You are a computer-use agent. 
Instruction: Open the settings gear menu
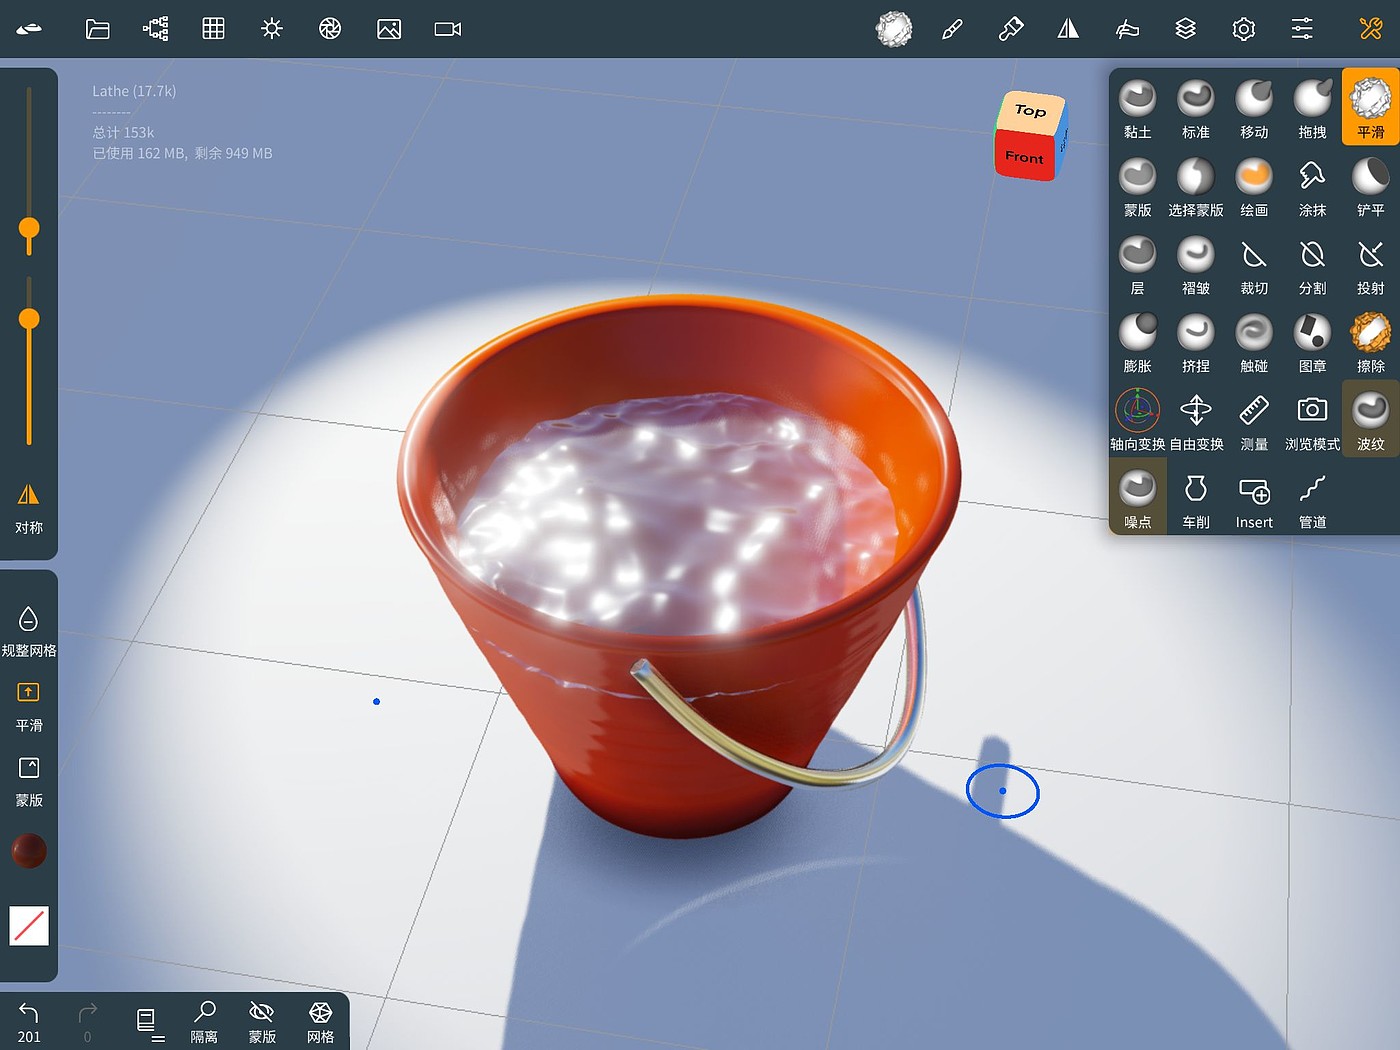1243,29
